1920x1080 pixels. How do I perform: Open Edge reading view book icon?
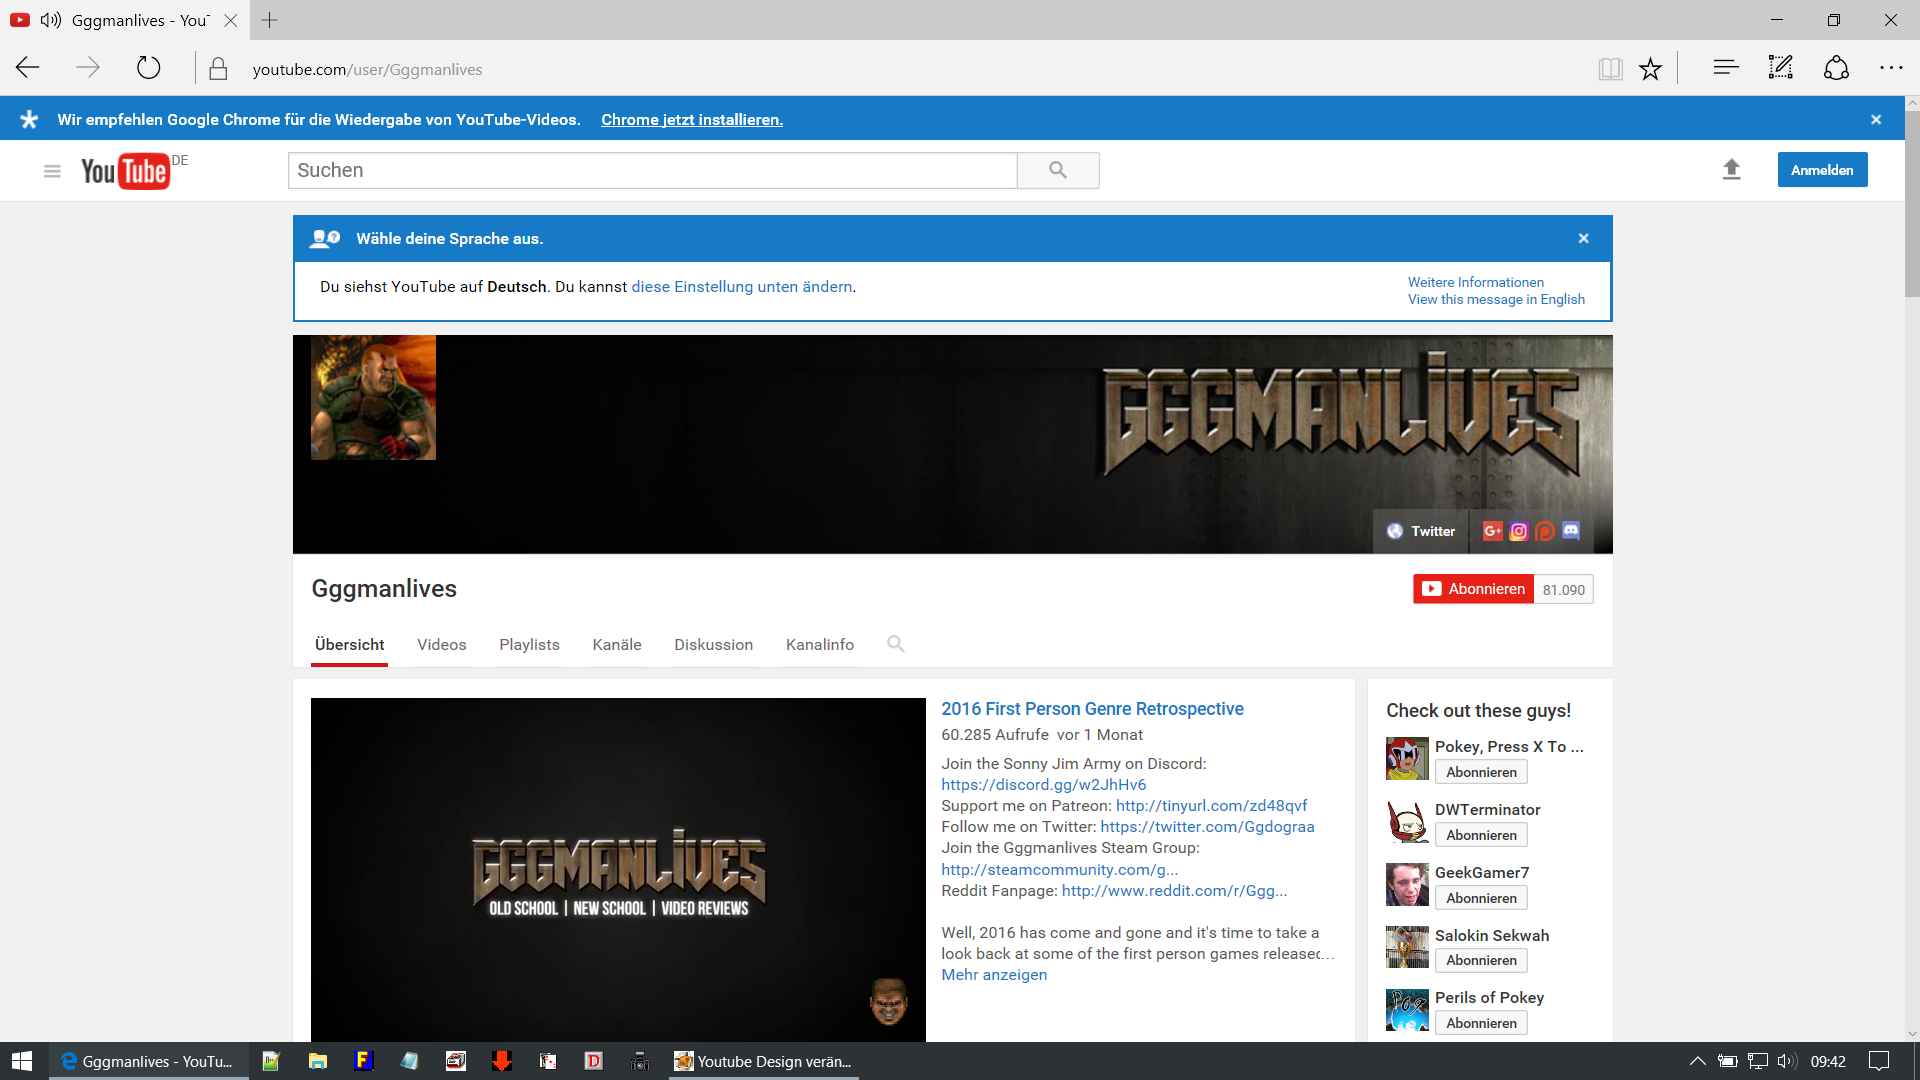pyautogui.click(x=1610, y=69)
